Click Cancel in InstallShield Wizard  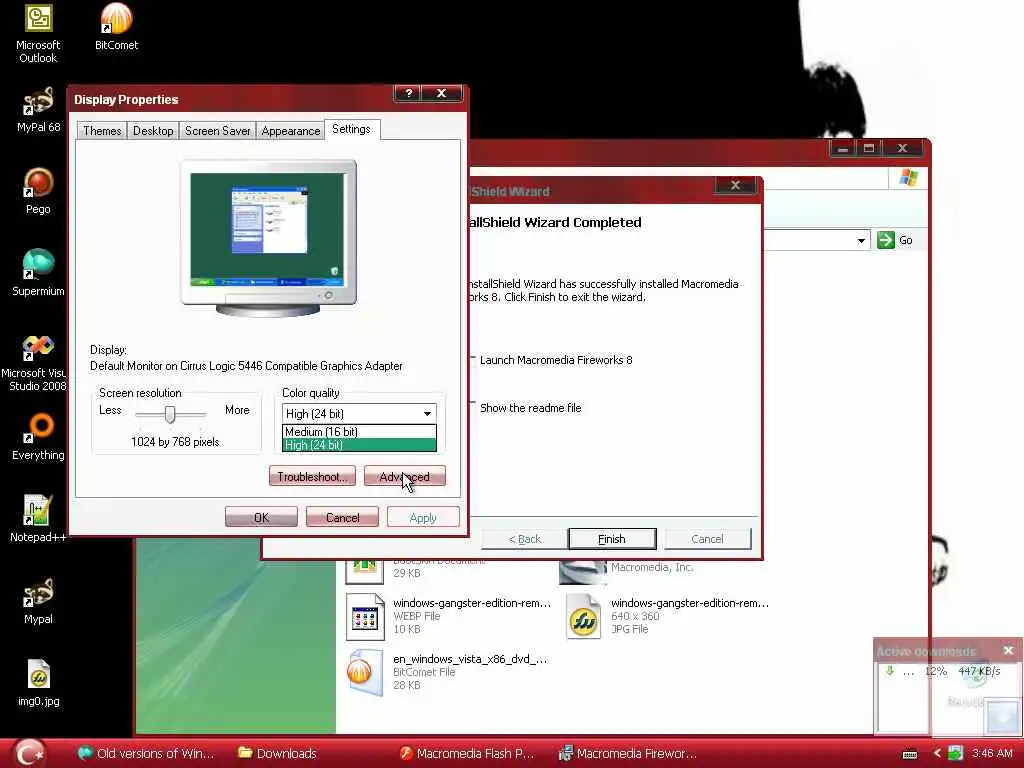coord(707,539)
